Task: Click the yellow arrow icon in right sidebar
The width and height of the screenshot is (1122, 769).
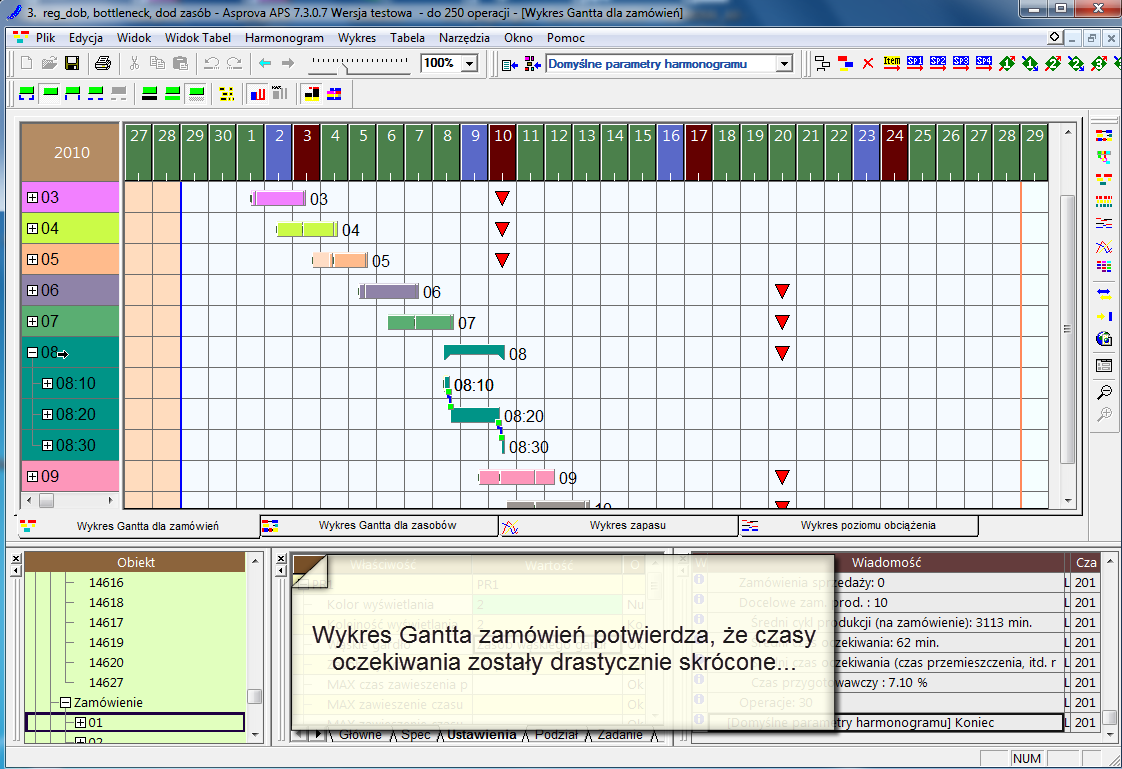Action: tap(1104, 316)
